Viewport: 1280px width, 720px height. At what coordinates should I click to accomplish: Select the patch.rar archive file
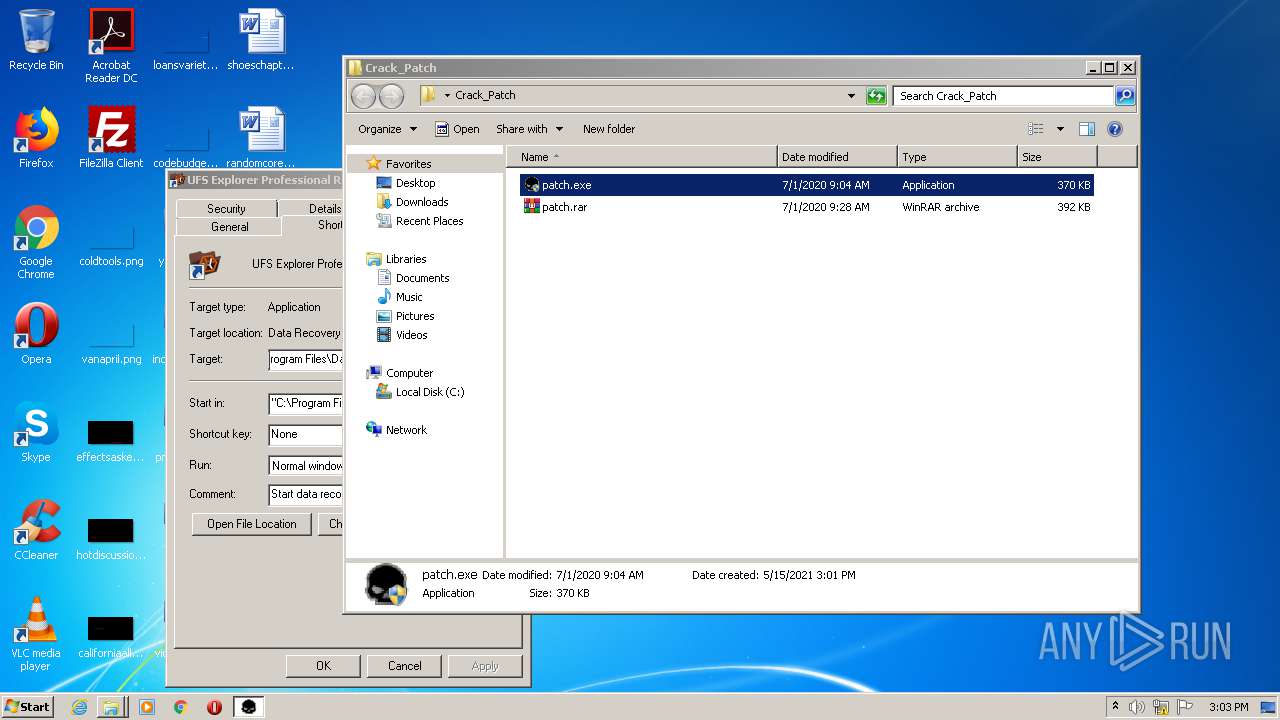tap(555, 207)
